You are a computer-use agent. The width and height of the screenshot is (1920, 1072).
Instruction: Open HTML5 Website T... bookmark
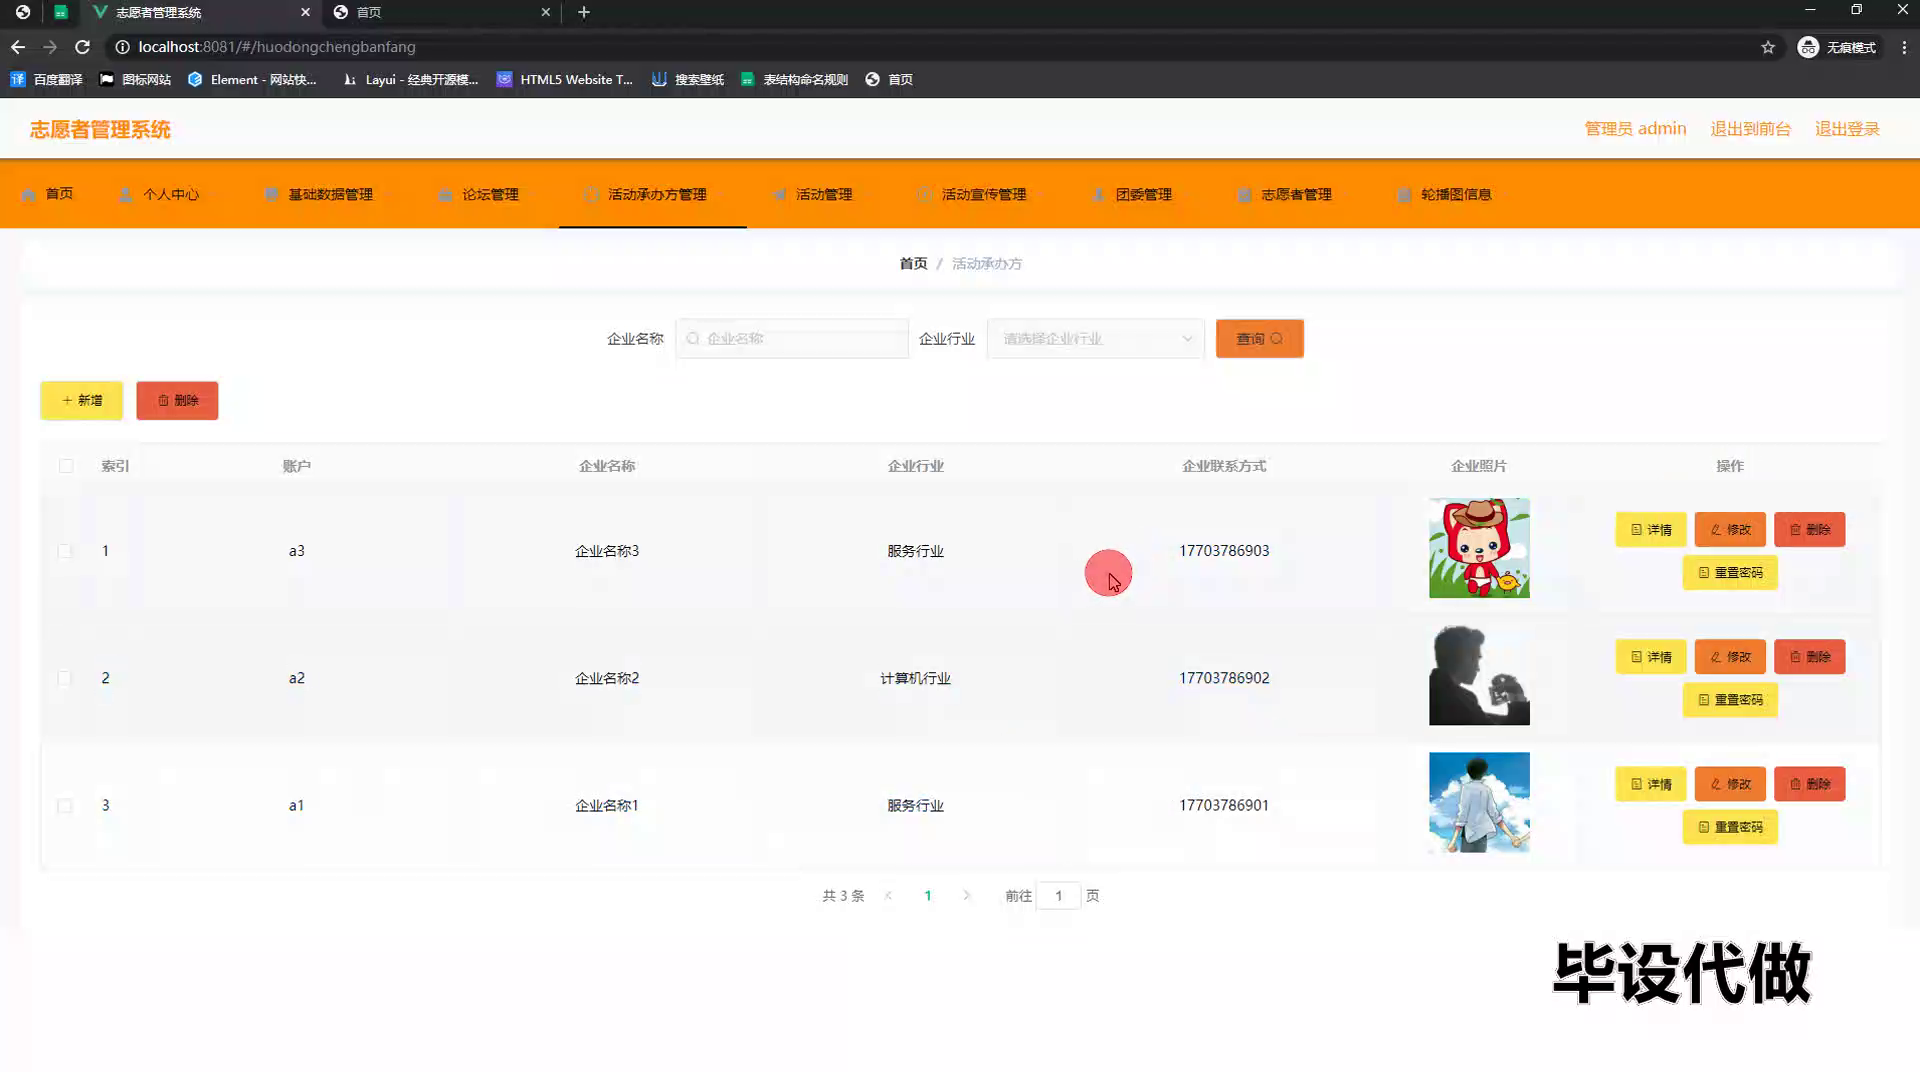click(565, 79)
